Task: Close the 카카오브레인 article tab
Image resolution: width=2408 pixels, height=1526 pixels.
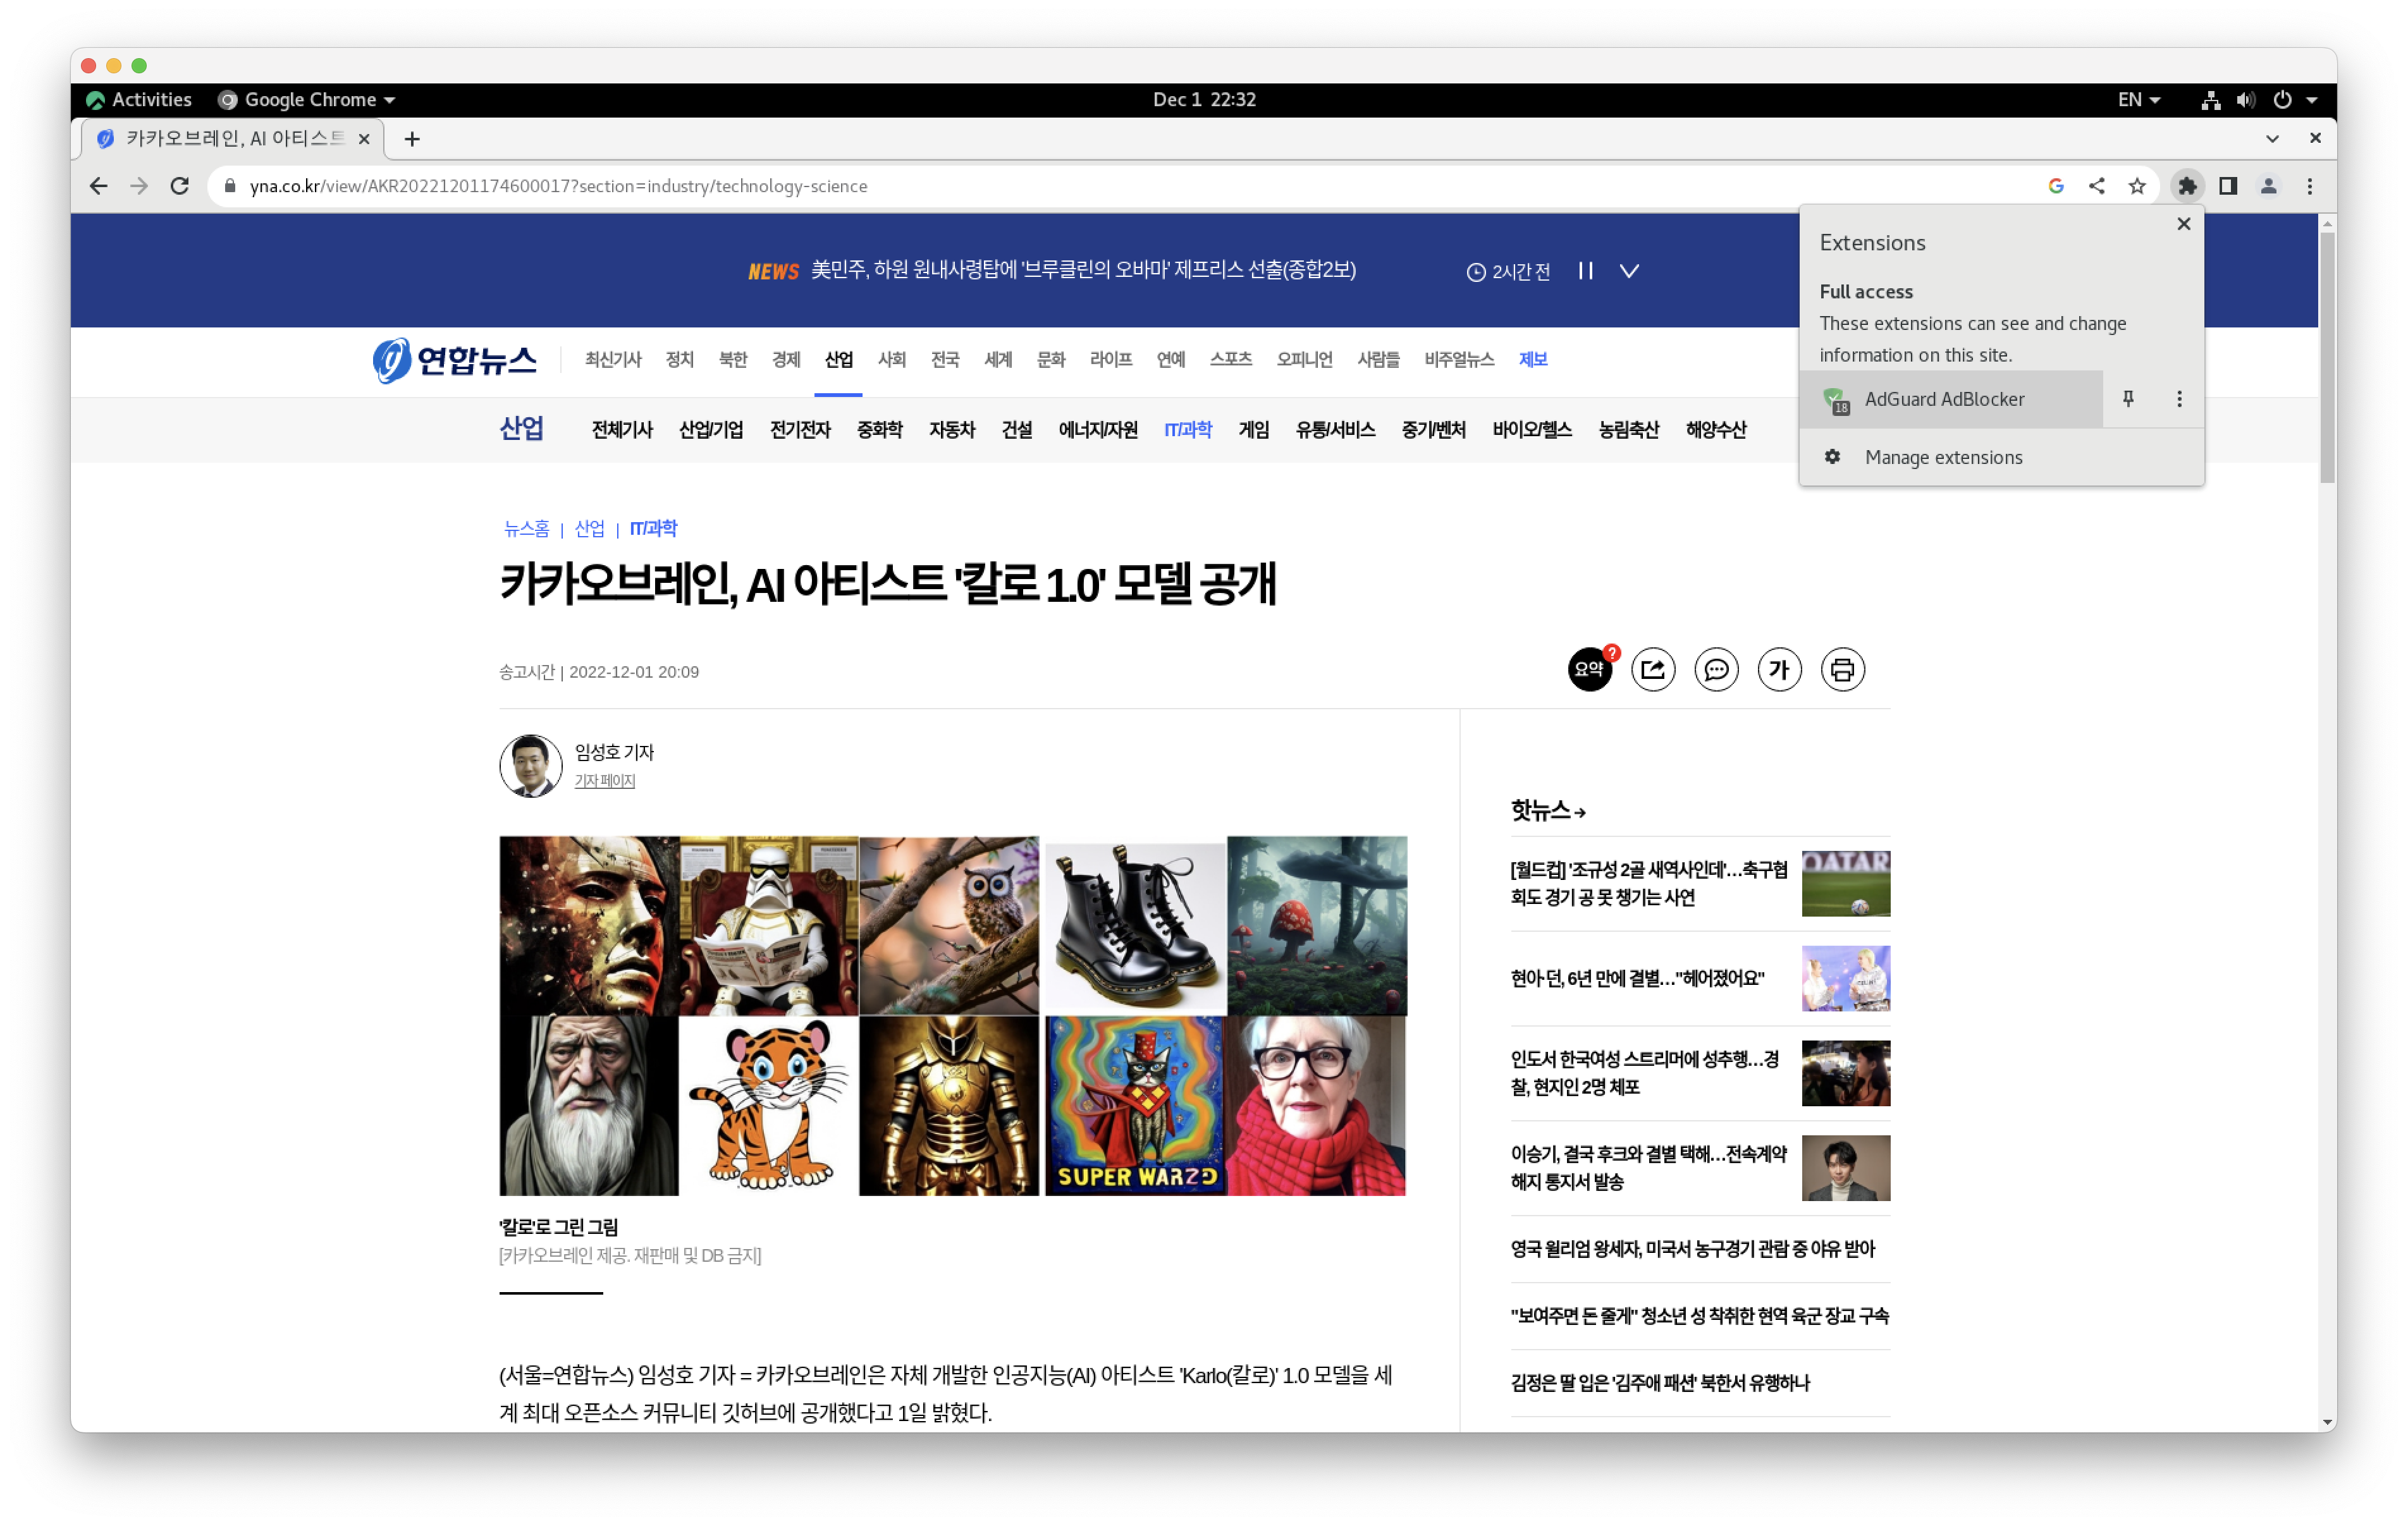Action: 364,139
